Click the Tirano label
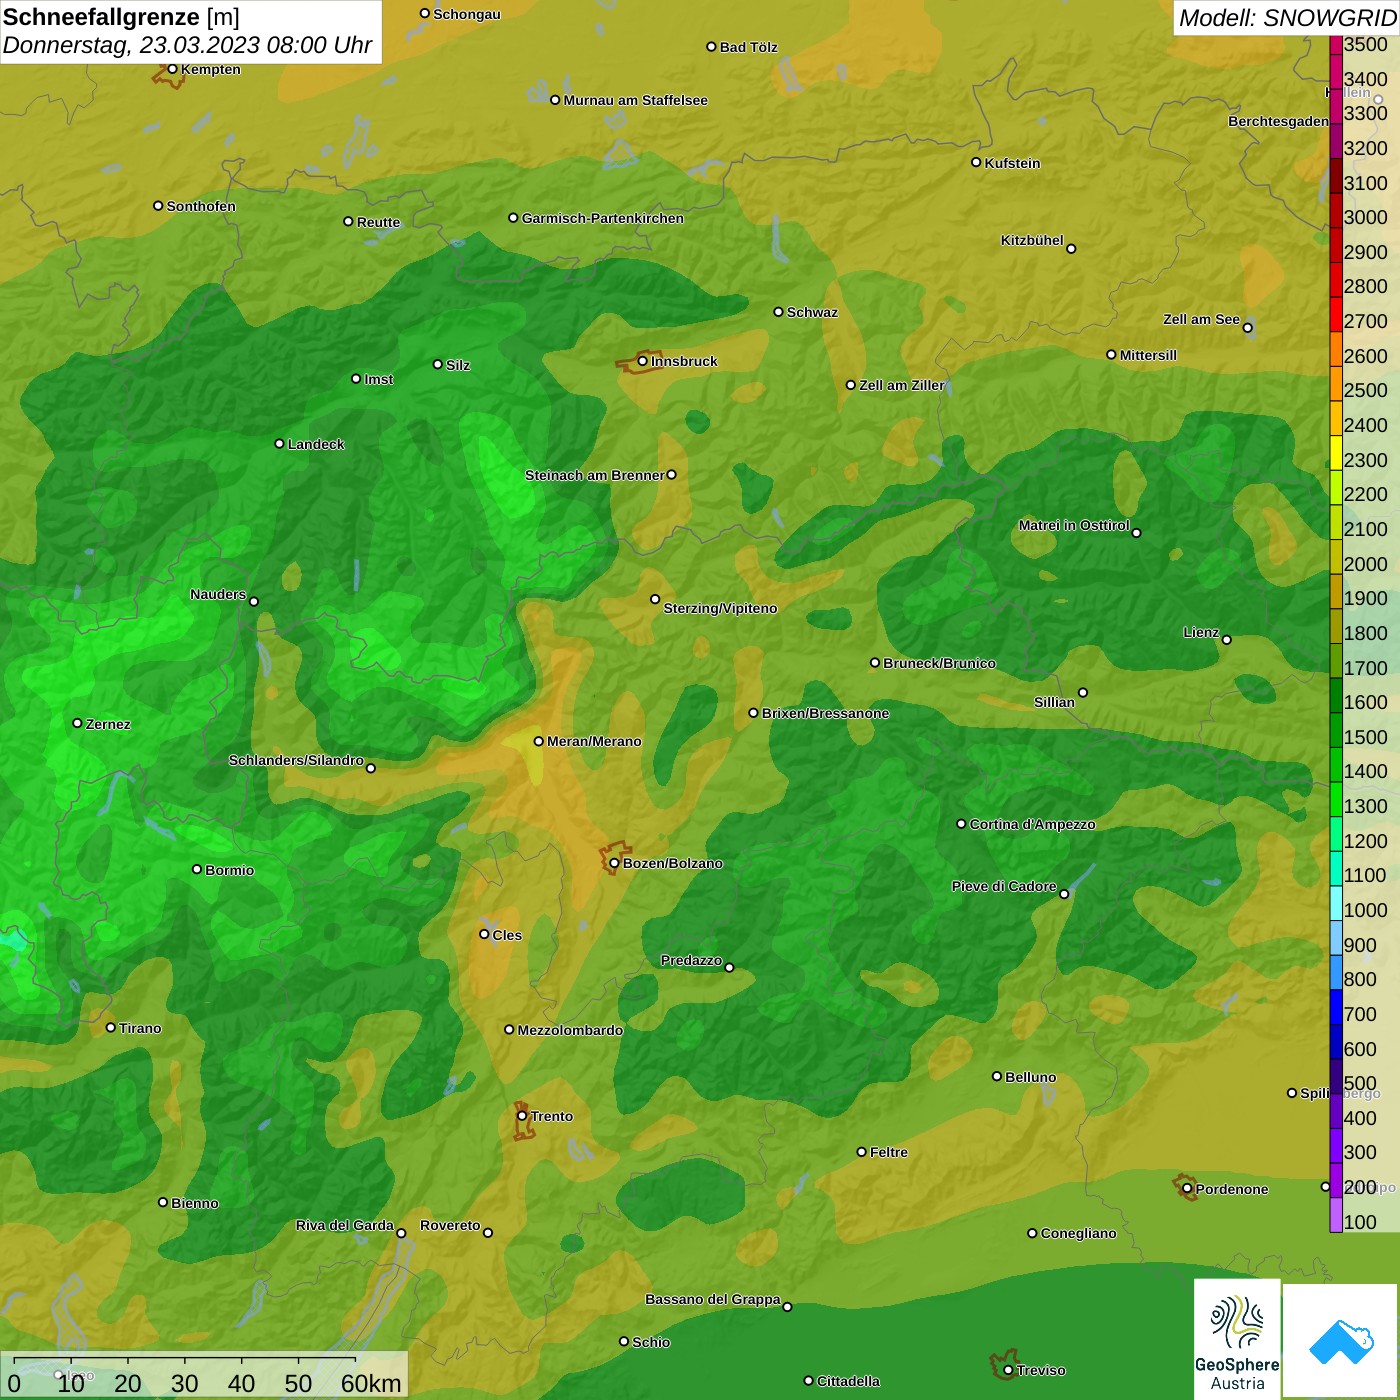 tap(140, 1028)
